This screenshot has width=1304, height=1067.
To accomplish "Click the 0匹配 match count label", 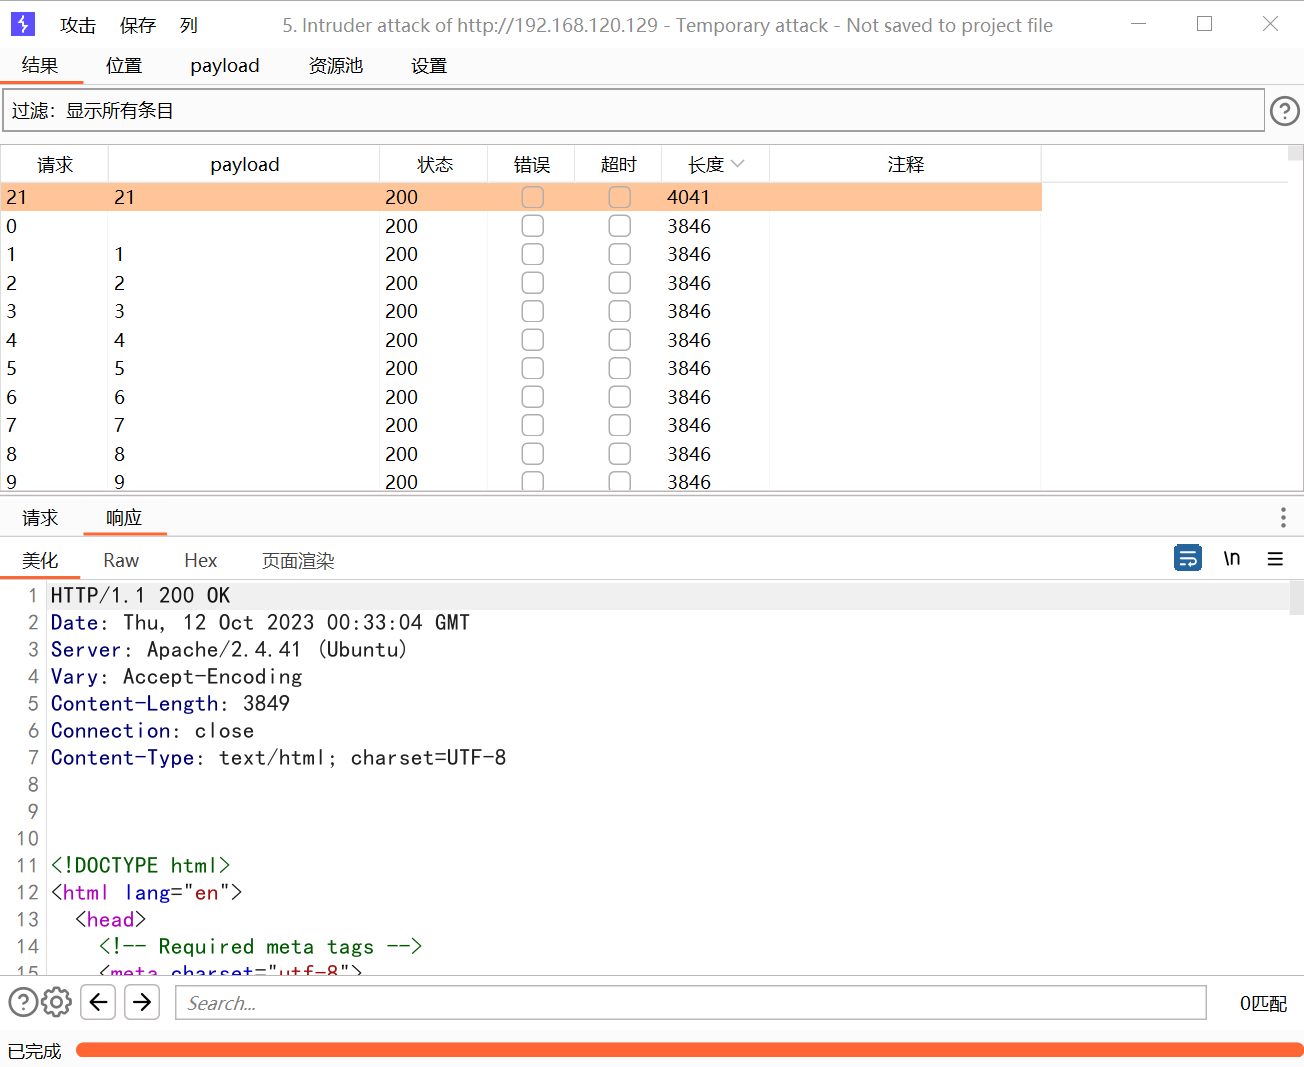I will (1263, 1003).
